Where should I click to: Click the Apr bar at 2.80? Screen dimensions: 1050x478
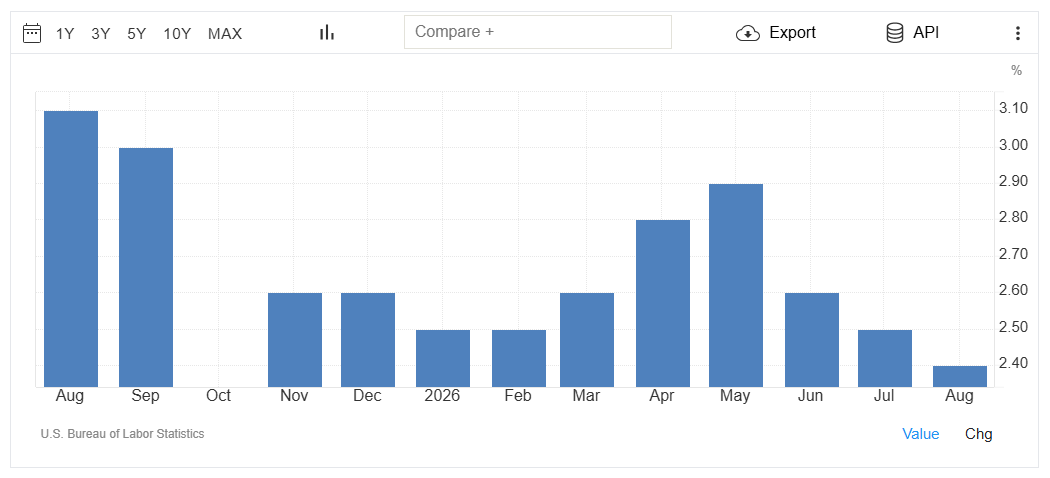(x=663, y=303)
